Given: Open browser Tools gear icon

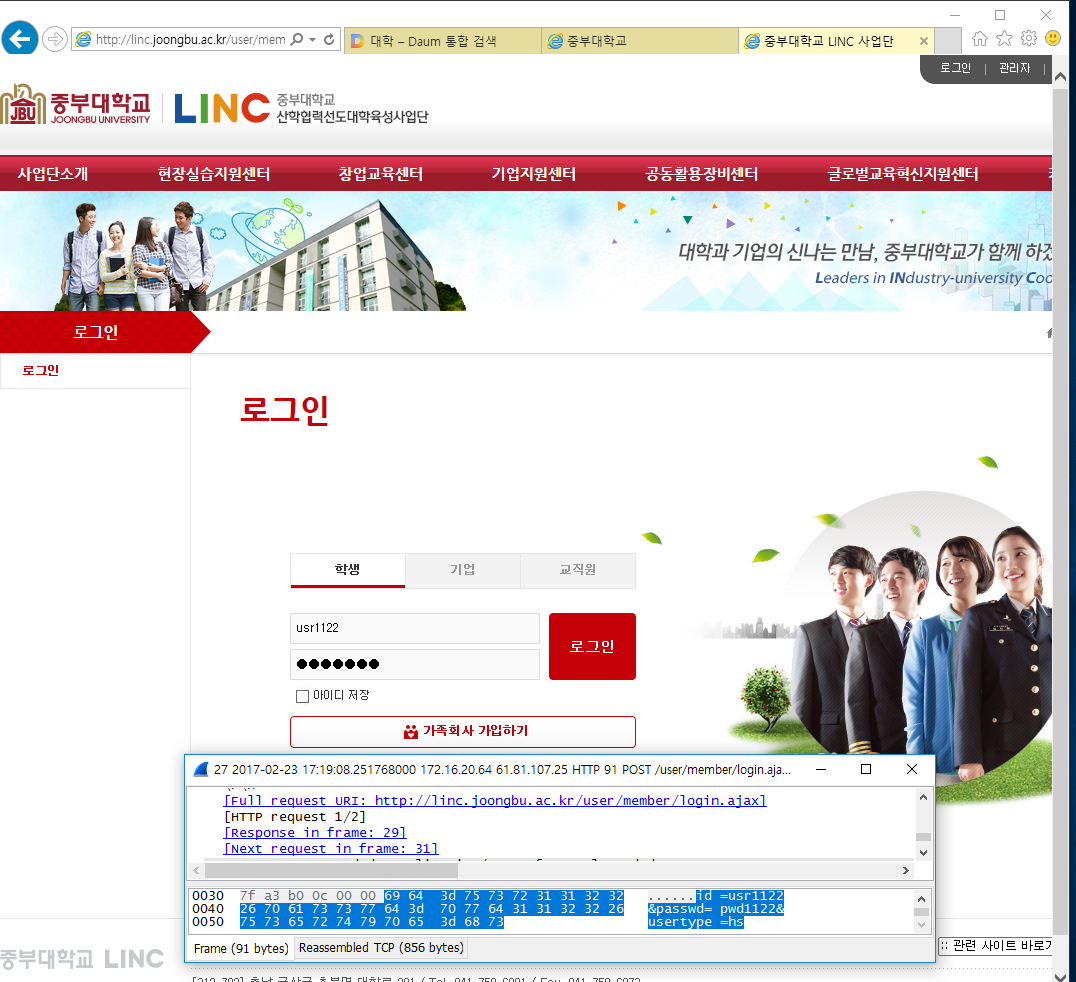Looking at the screenshot, I should point(1029,39).
